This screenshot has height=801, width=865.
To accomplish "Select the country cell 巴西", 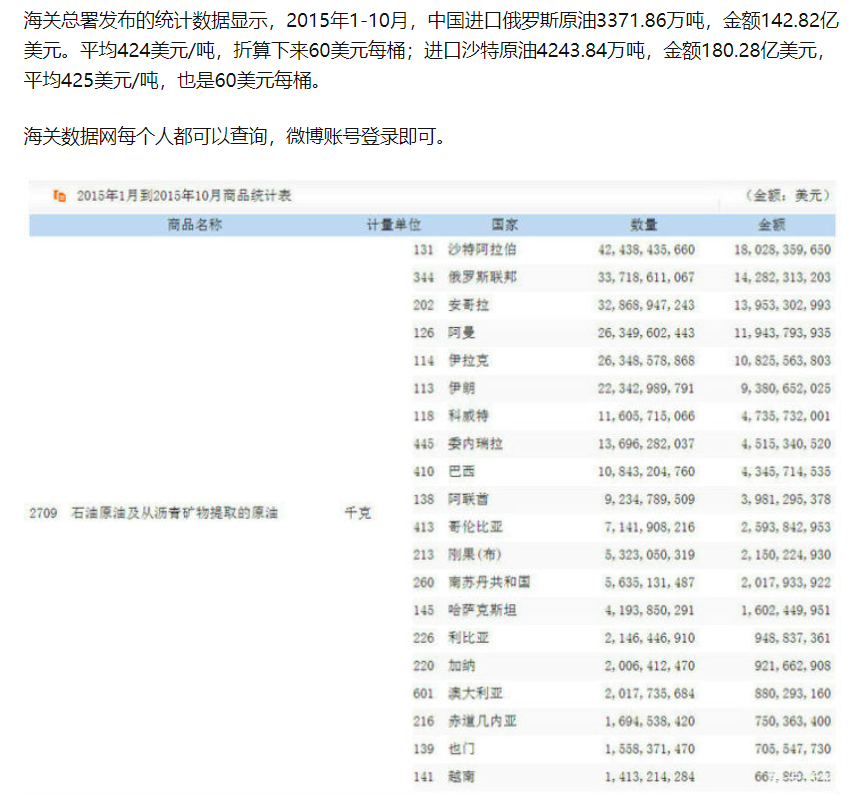I will [x=462, y=472].
